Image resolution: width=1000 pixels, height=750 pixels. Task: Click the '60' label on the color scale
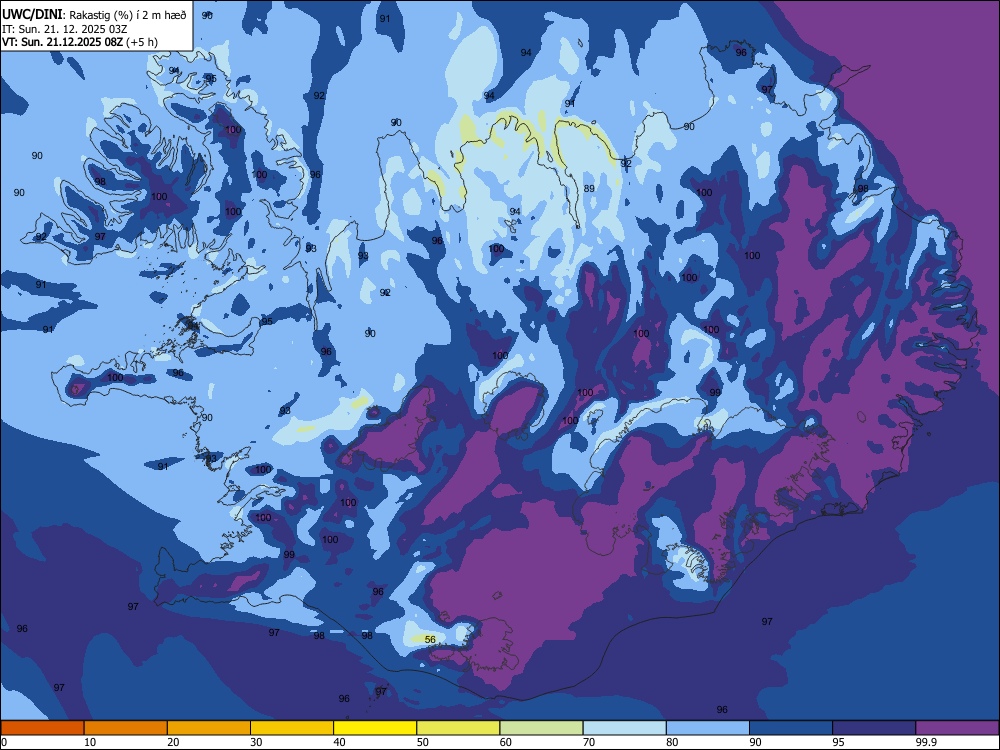pos(506,742)
